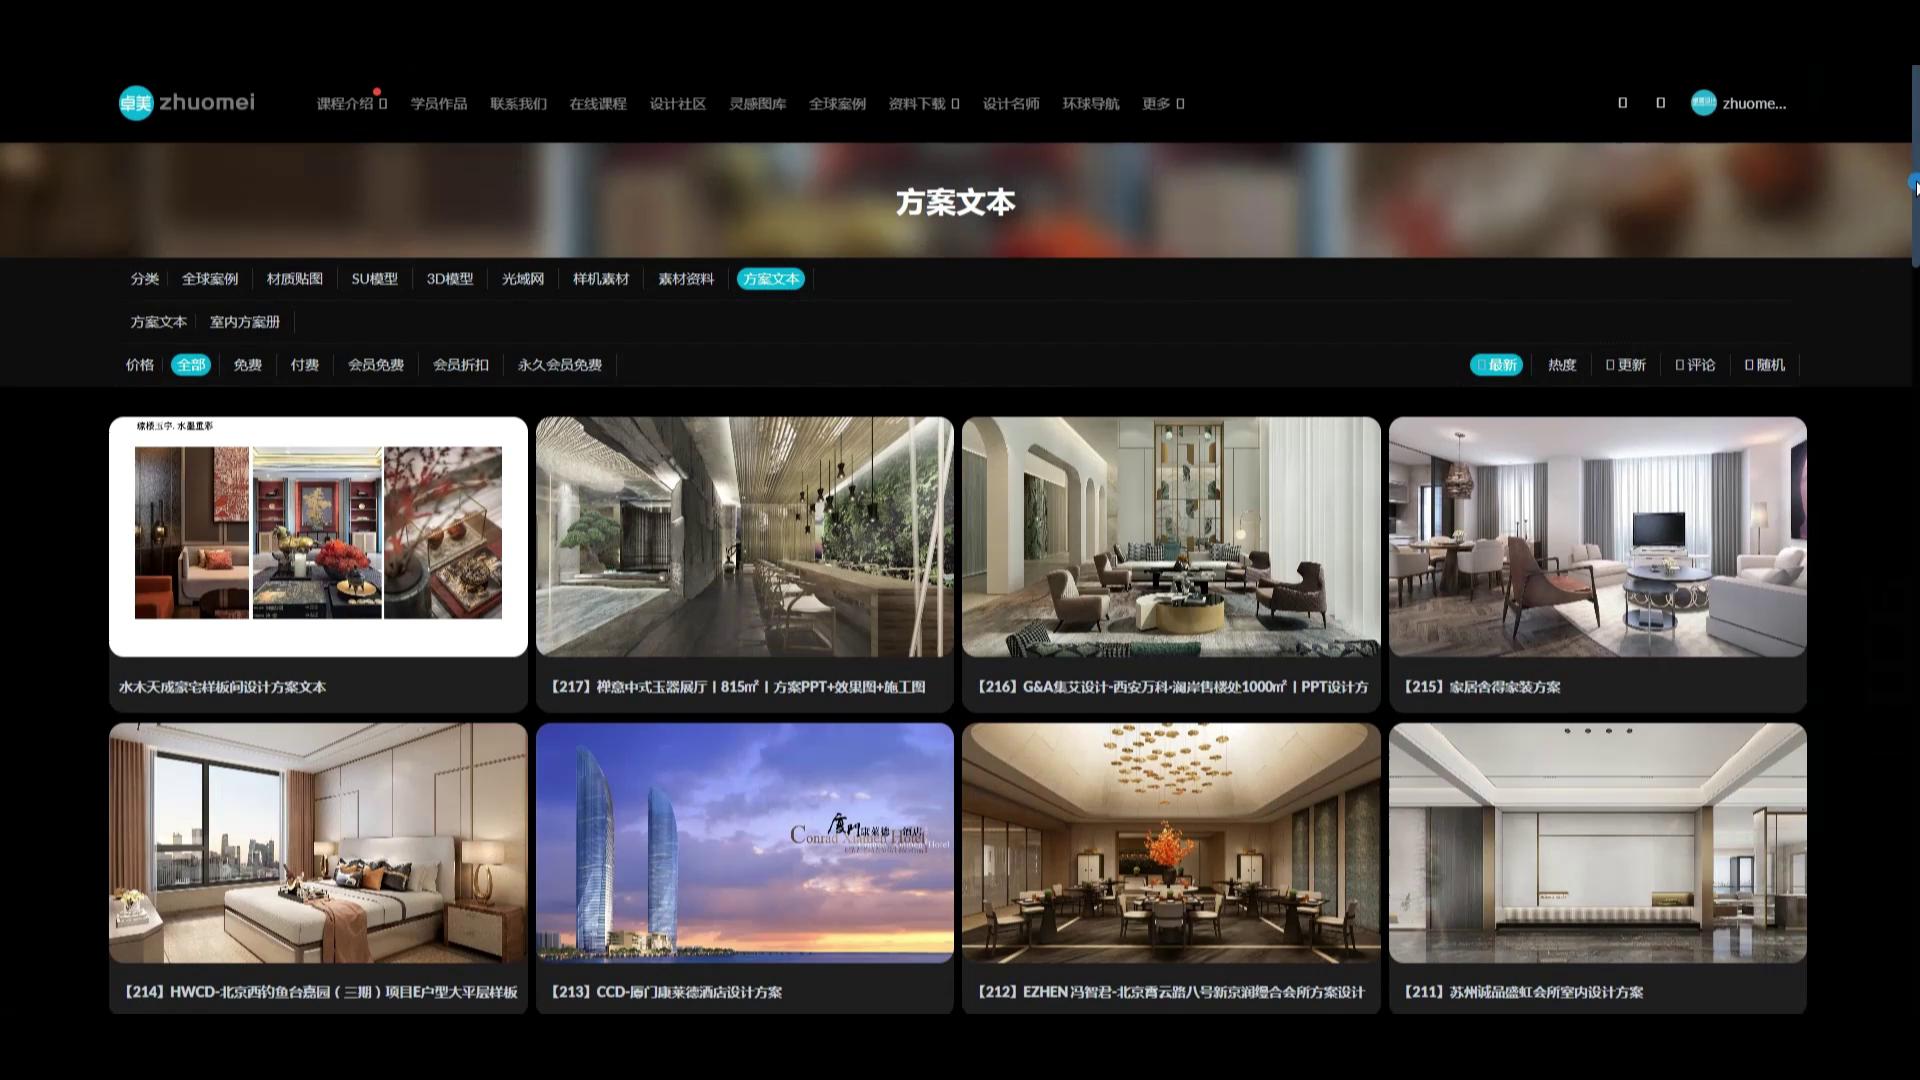The width and height of the screenshot is (1920, 1080).
Task: Switch to the 材质贴图 category tab
Action: pos(294,279)
